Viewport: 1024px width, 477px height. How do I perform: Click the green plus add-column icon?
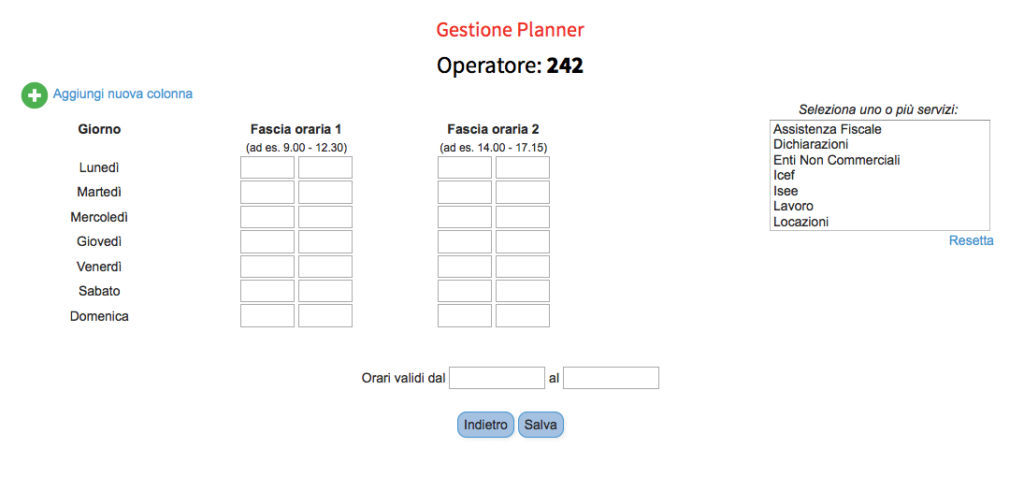(34, 95)
